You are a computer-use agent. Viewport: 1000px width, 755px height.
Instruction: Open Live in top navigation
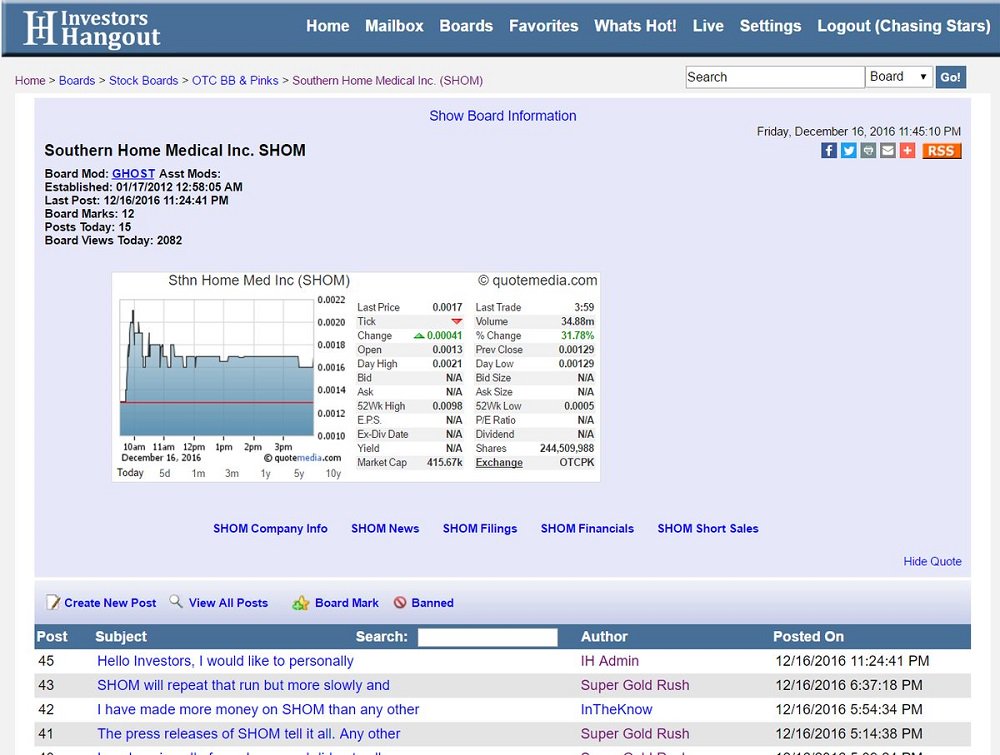708,26
